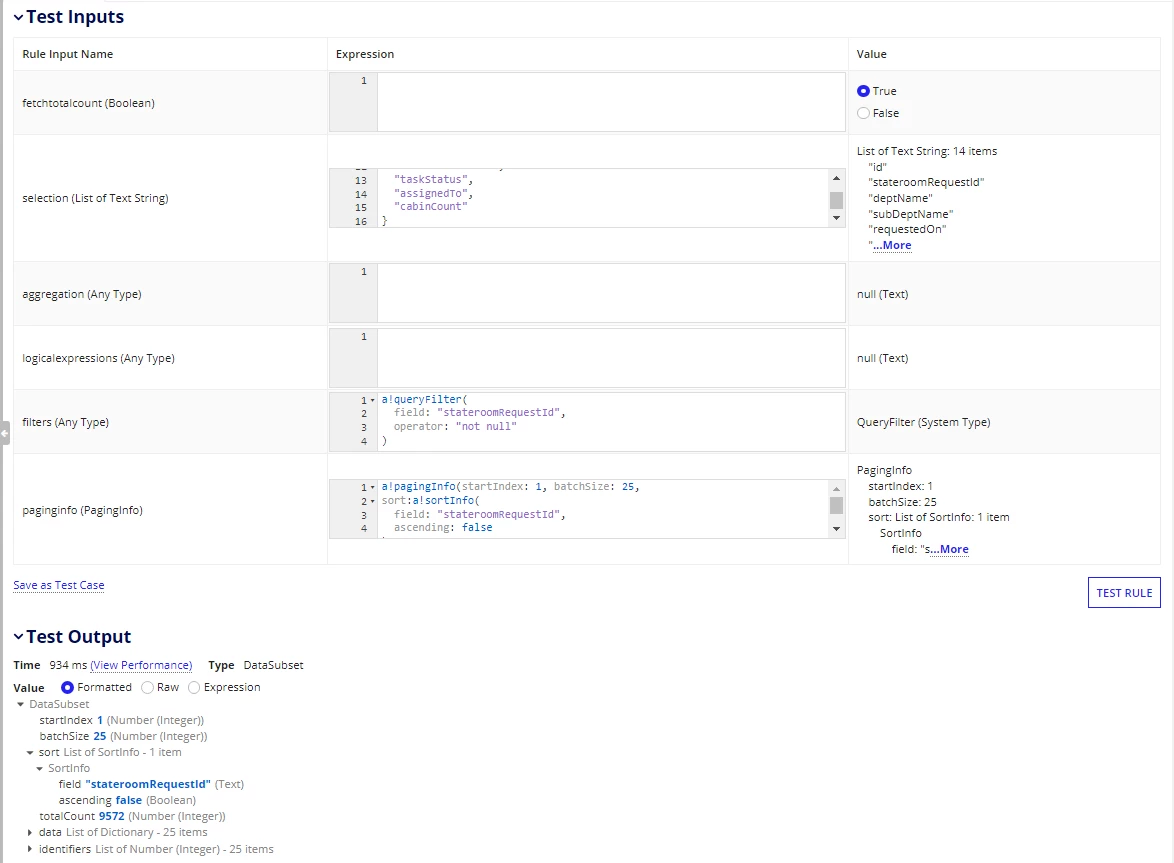Click null (Text) value for logicalexpressions
Viewport: 1174px width, 863px height.
click(x=882, y=359)
